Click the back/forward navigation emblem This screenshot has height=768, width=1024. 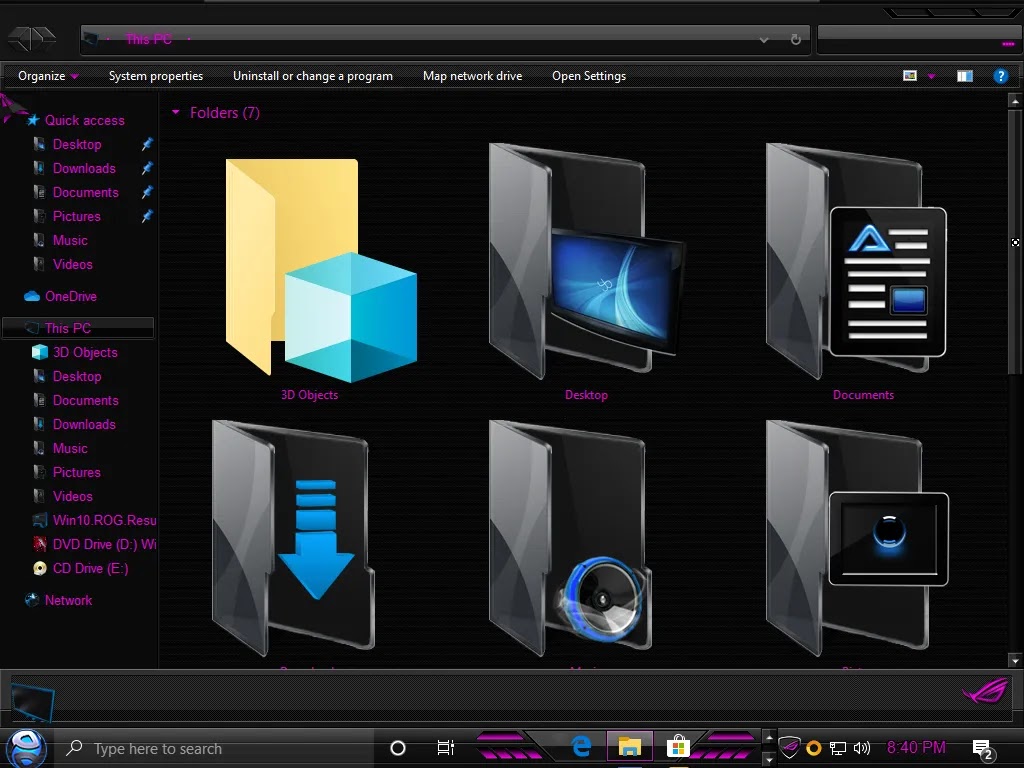click(x=32, y=39)
